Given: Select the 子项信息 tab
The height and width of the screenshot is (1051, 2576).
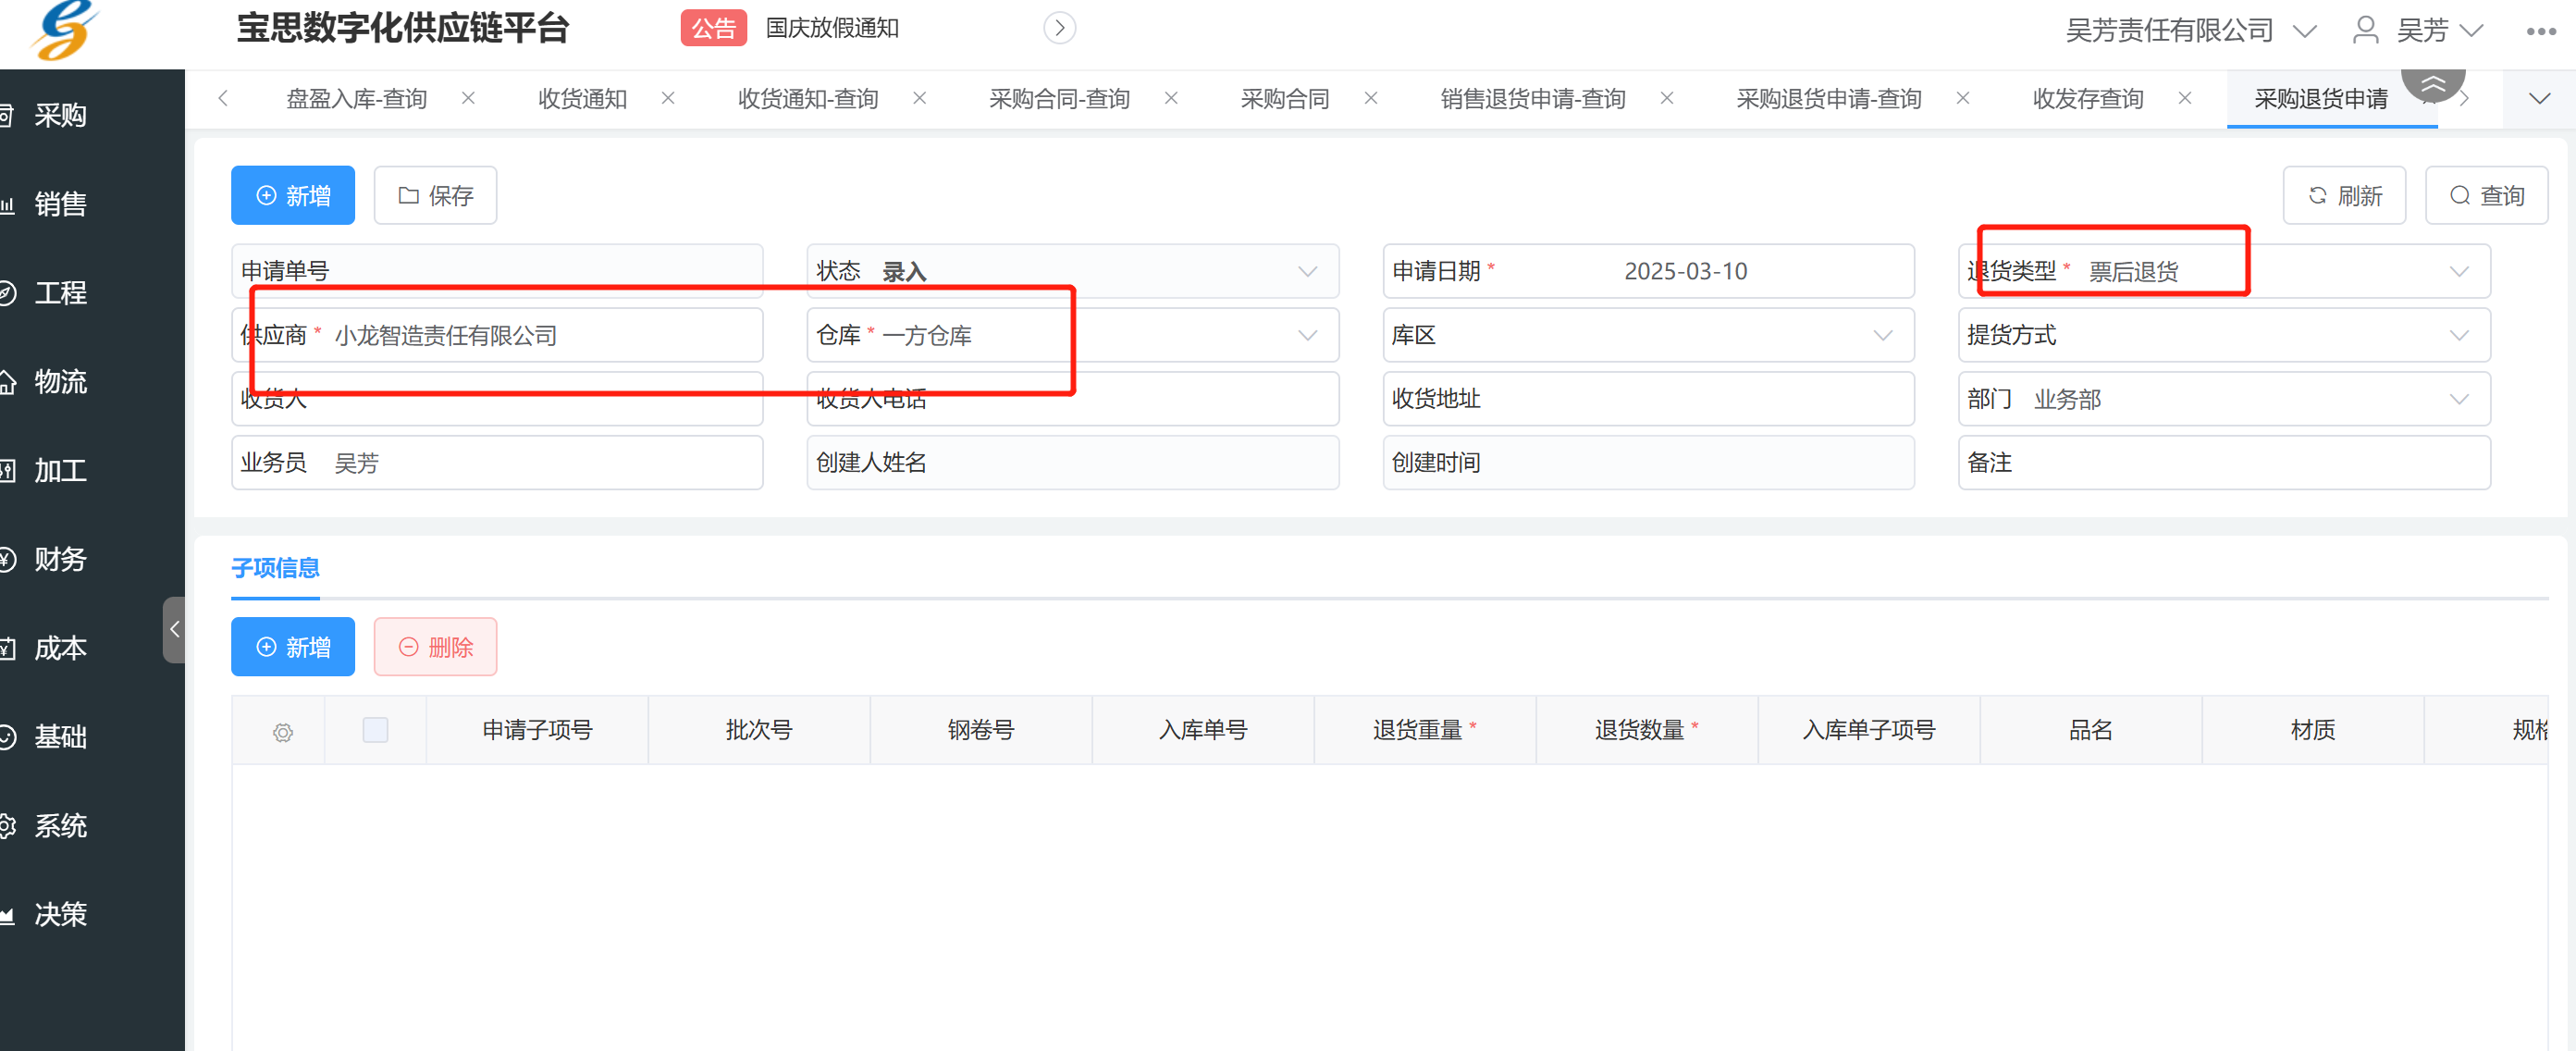Looking at the screenshot, I should pyautogui.click(x=275, y=568).
